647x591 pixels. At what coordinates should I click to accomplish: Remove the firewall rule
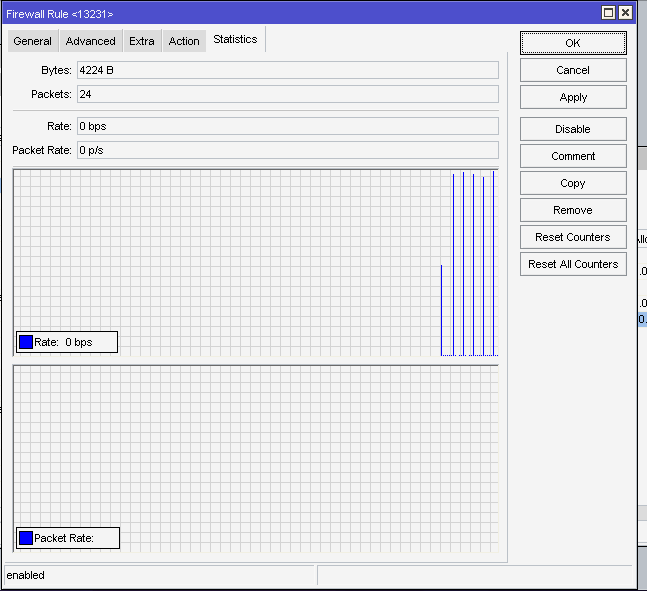point(573,210)
